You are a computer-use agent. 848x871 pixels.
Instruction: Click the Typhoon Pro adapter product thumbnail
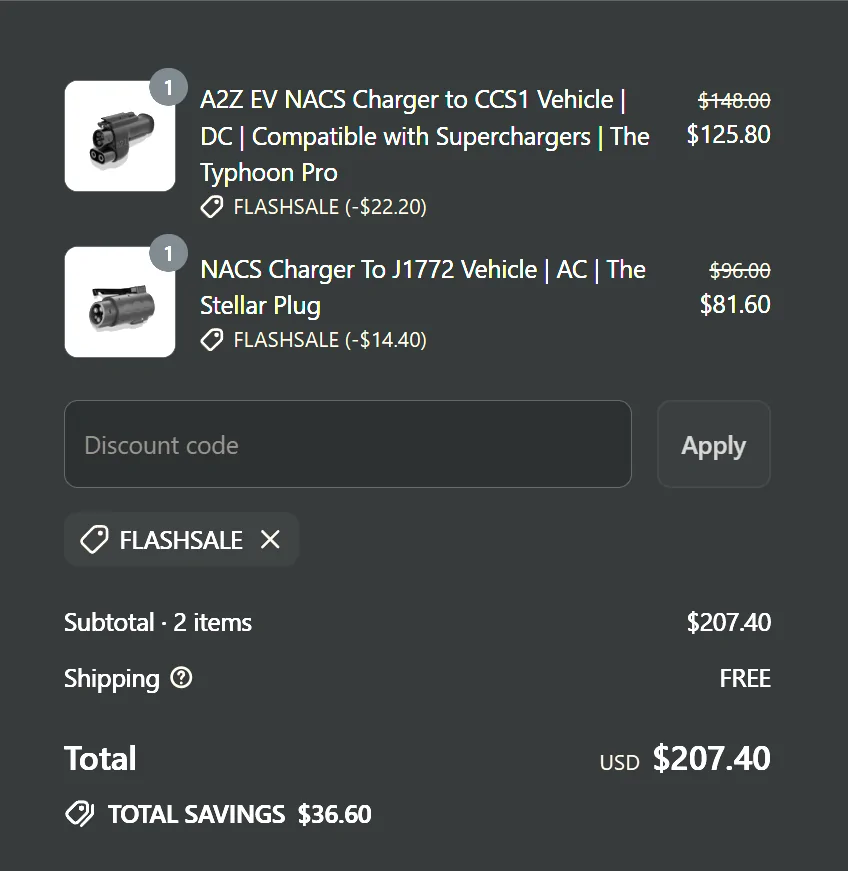coord(120,136)
